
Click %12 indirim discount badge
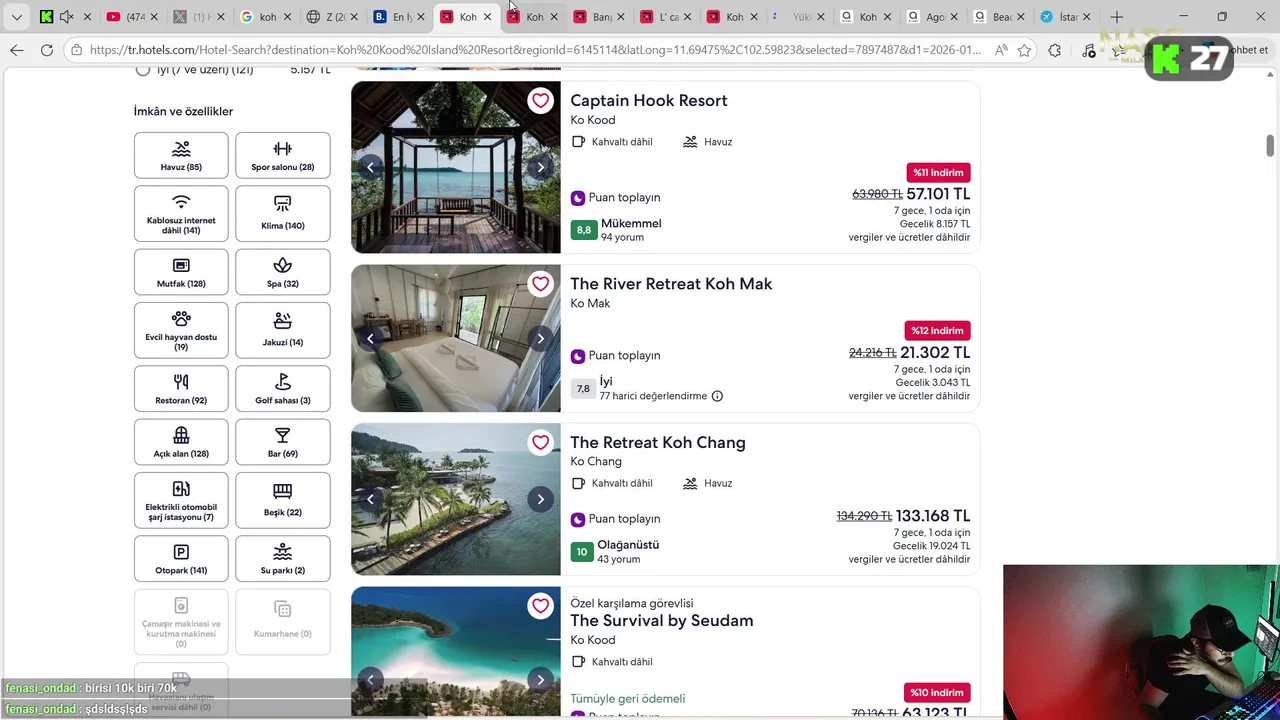tap(938, 331)
